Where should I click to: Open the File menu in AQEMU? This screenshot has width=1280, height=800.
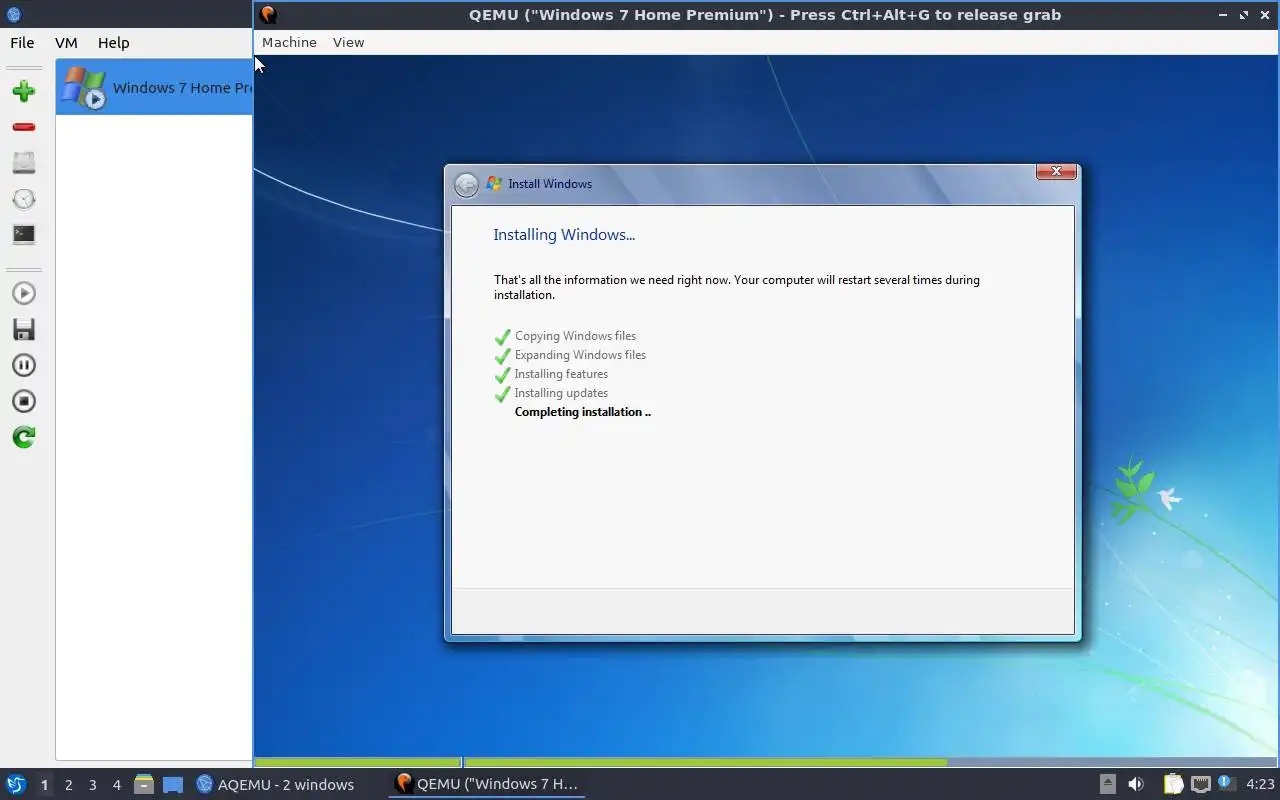(x=22, y=43)
